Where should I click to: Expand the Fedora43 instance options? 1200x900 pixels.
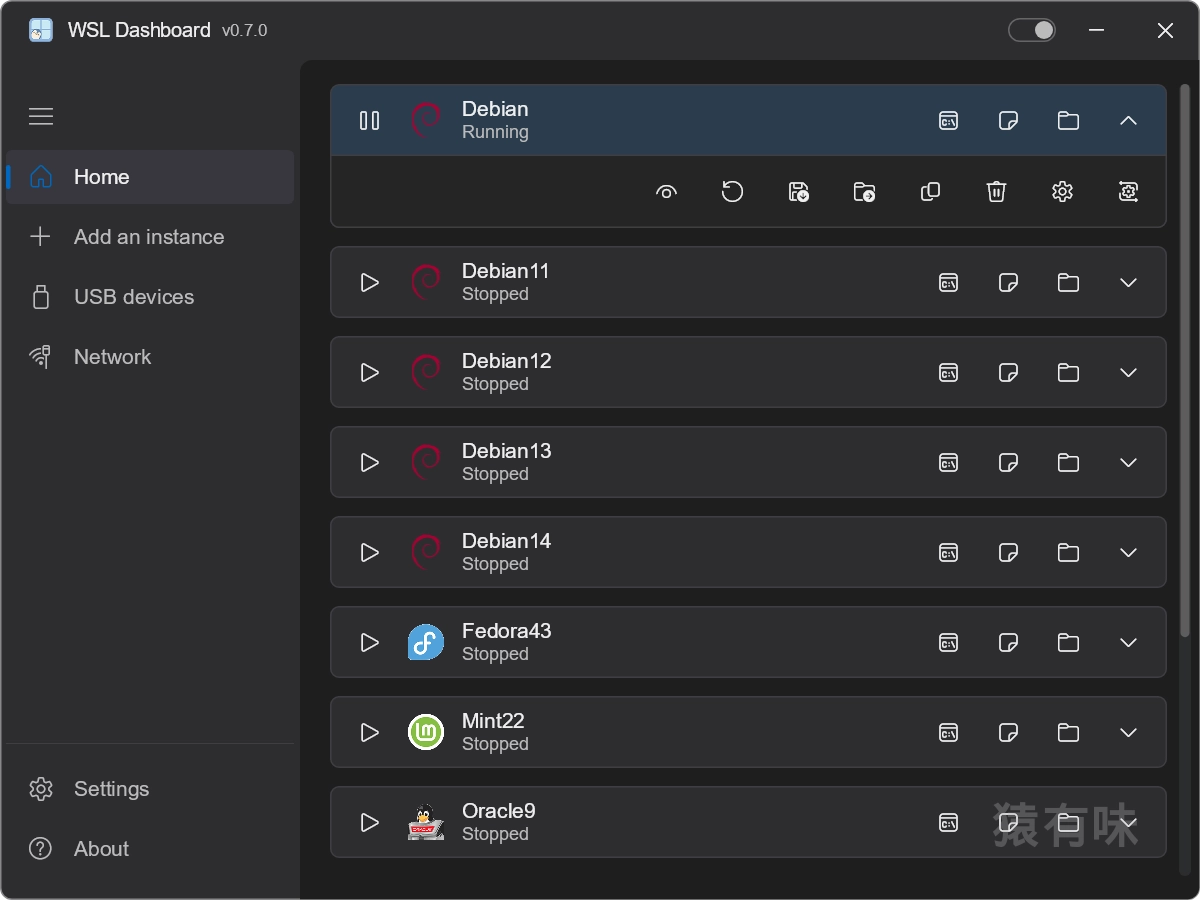click(x=1128, y=643)
